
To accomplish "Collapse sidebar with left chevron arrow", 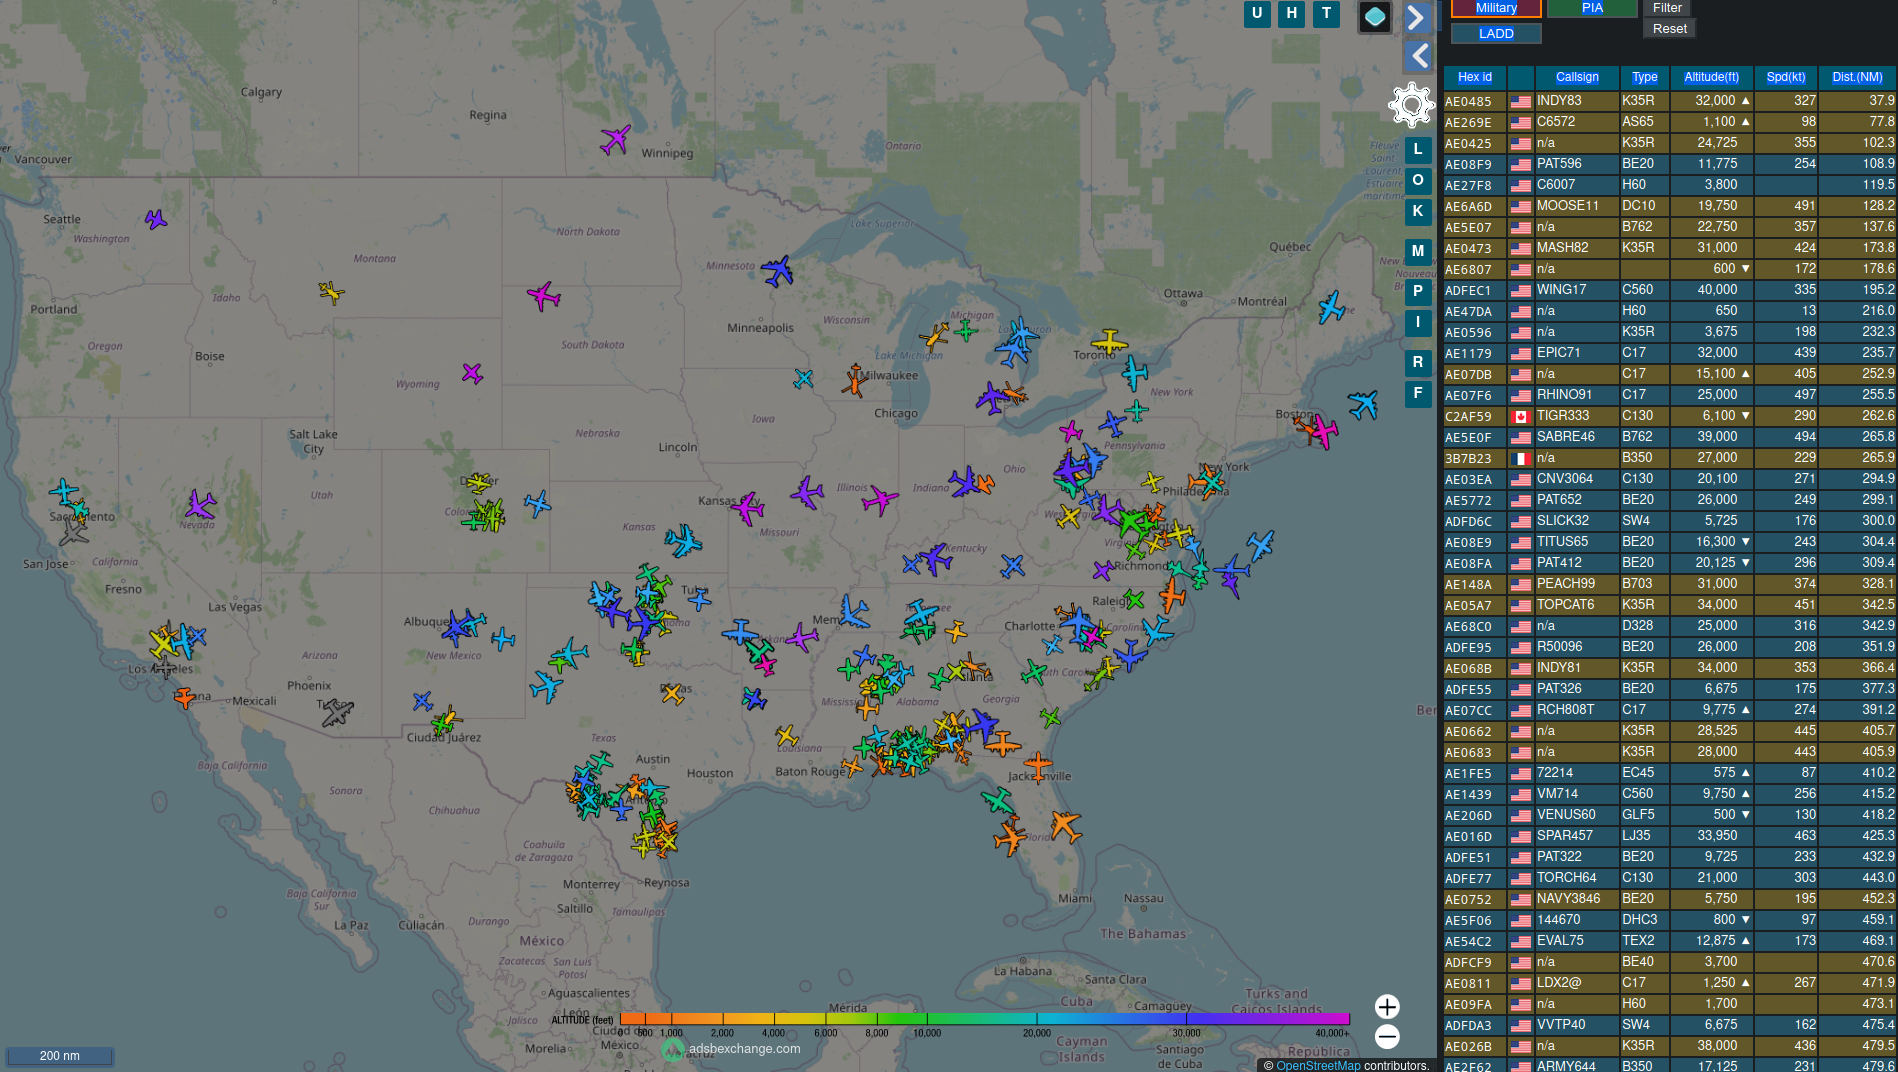I will coord(1419,56).
